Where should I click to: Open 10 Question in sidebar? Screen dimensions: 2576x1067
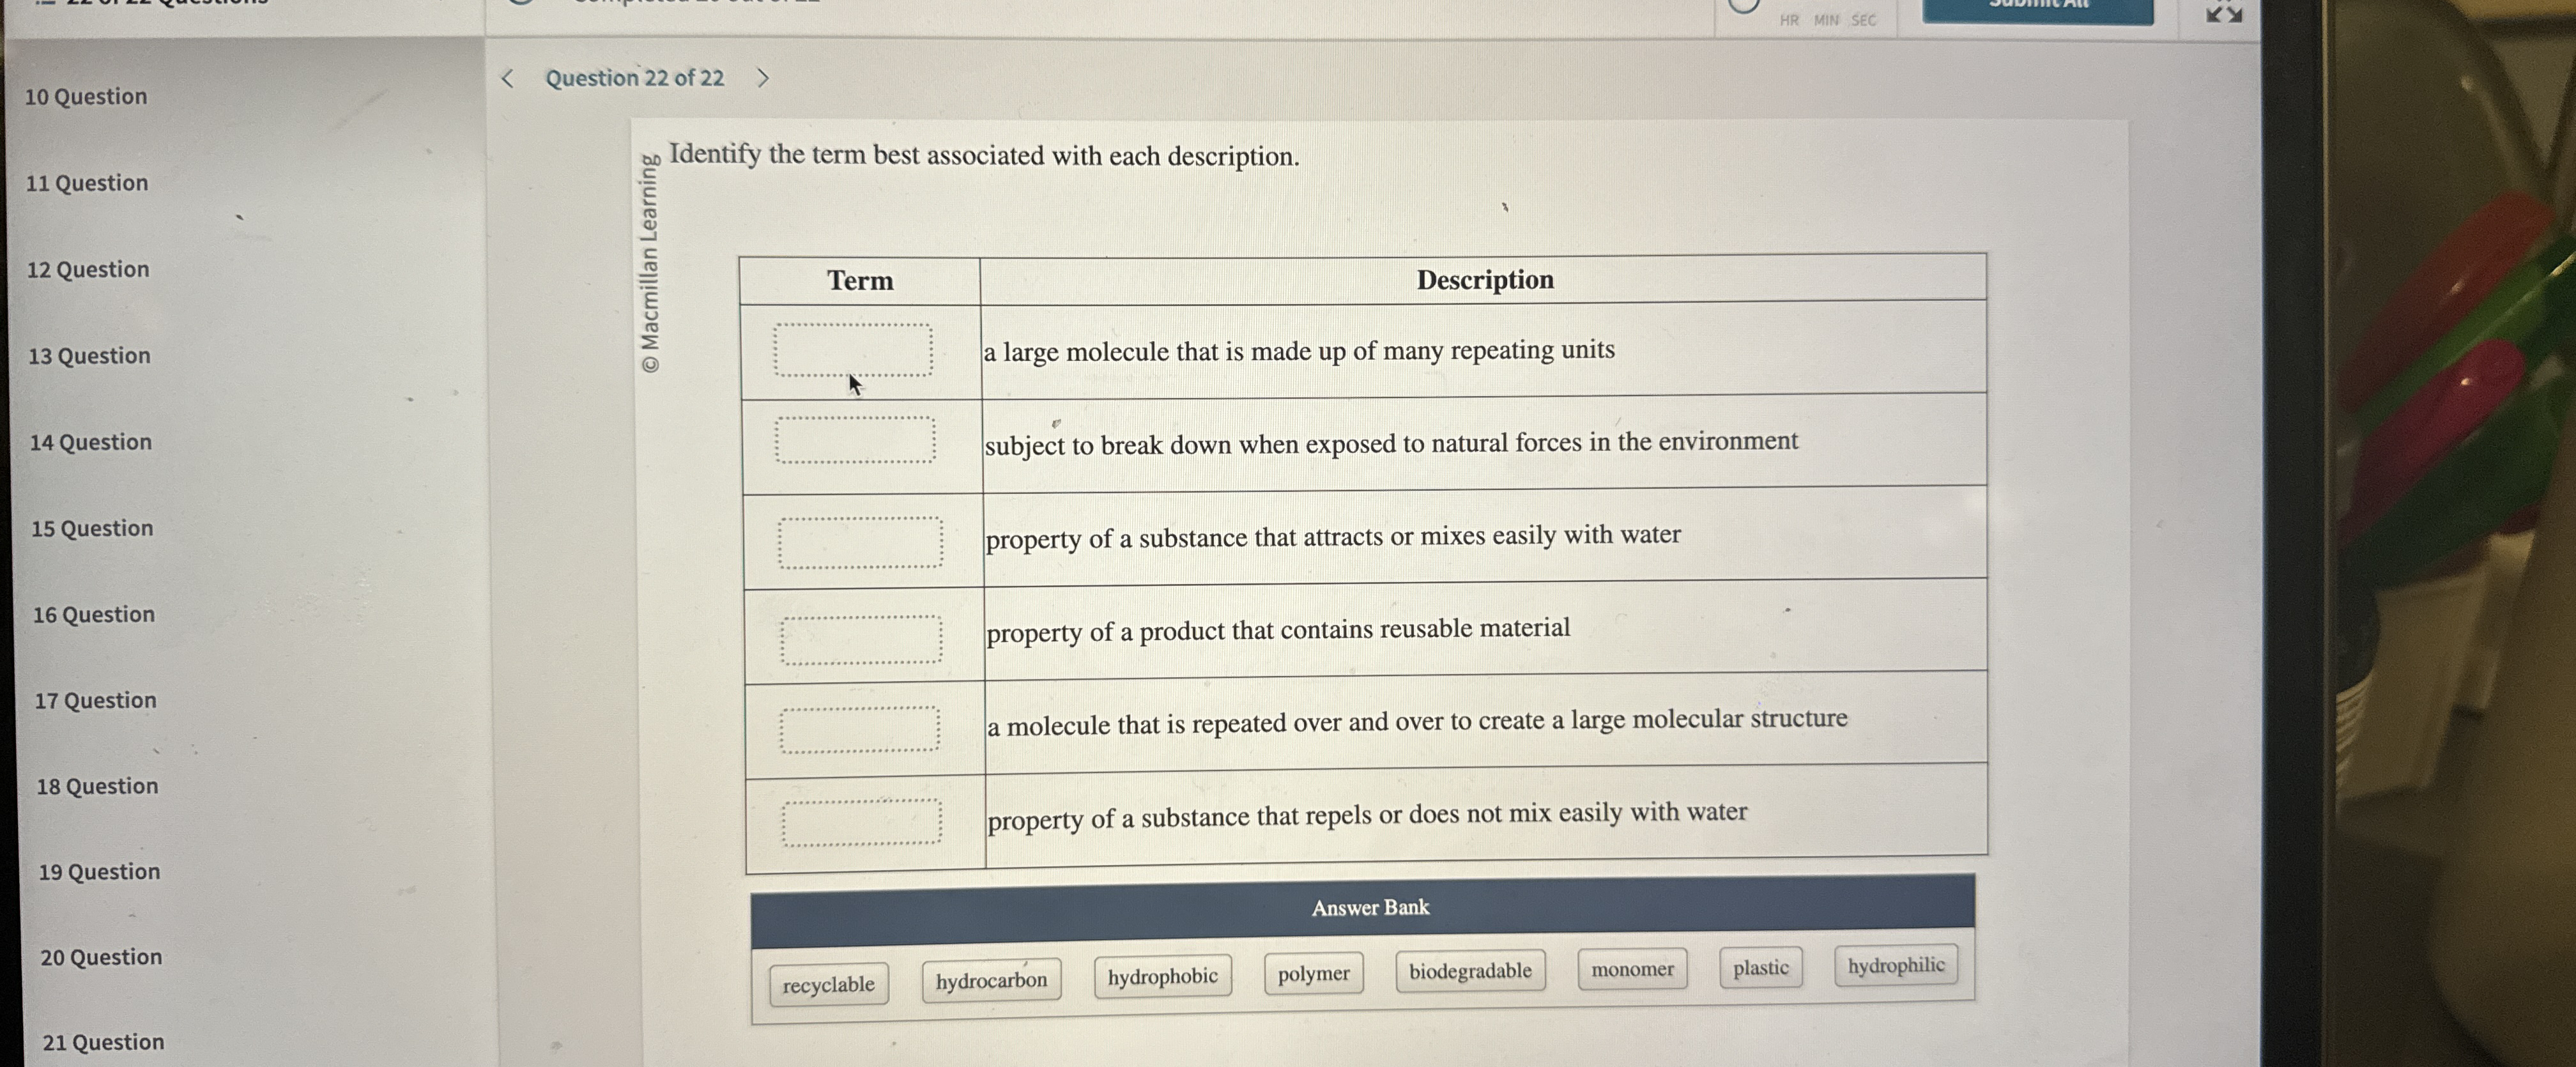[x=86, y=97]
